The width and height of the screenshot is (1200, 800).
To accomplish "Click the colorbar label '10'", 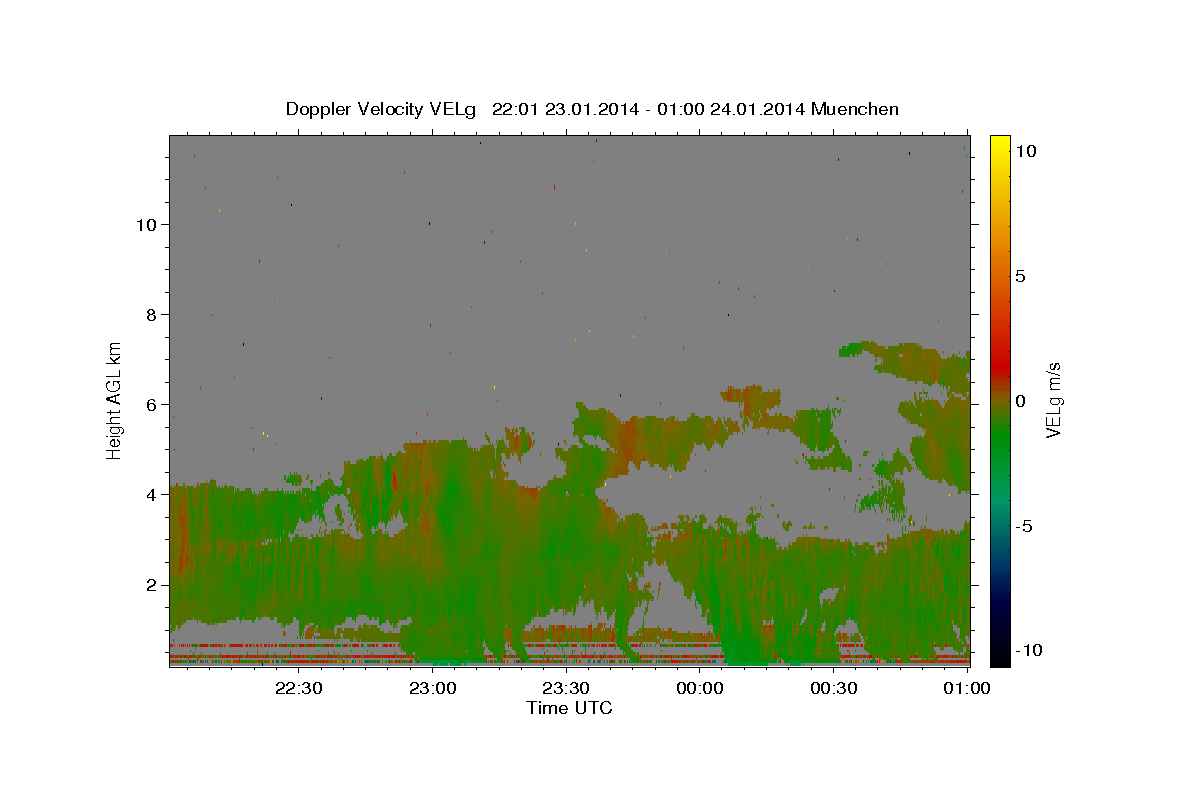I will tap(1025, 151).
